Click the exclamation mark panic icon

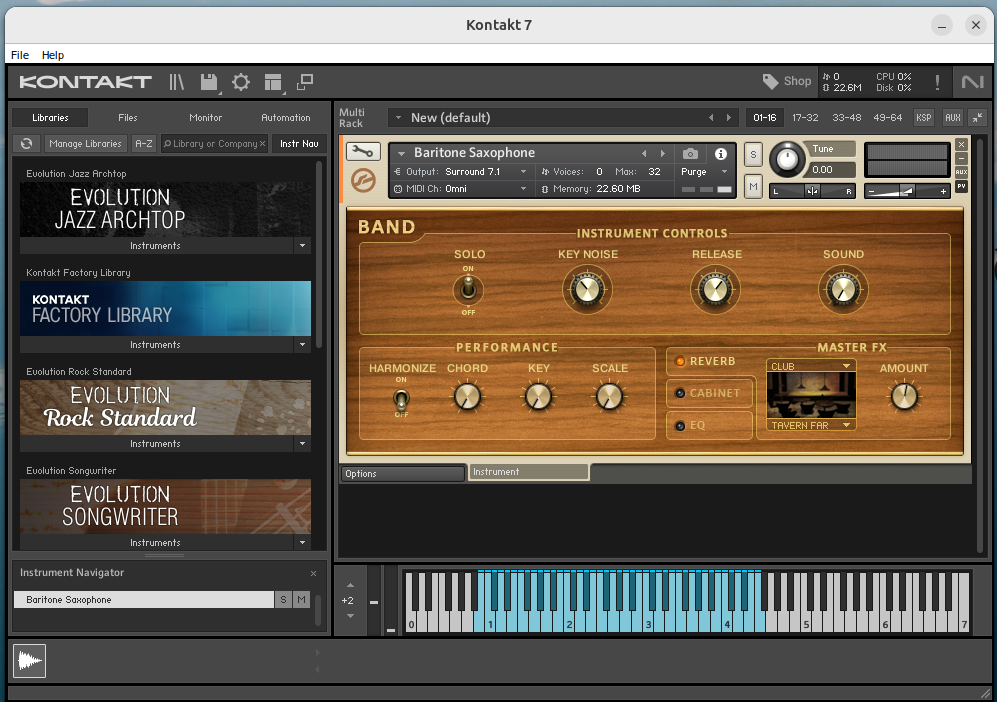[x=937, y=82]
